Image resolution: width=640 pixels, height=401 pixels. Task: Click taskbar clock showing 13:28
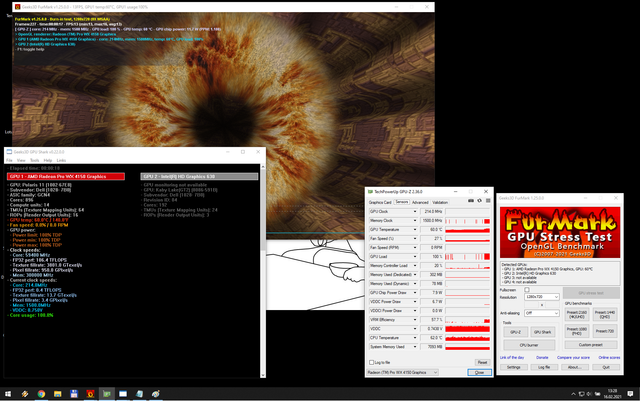pyautogui.click(x=612, y=394)
